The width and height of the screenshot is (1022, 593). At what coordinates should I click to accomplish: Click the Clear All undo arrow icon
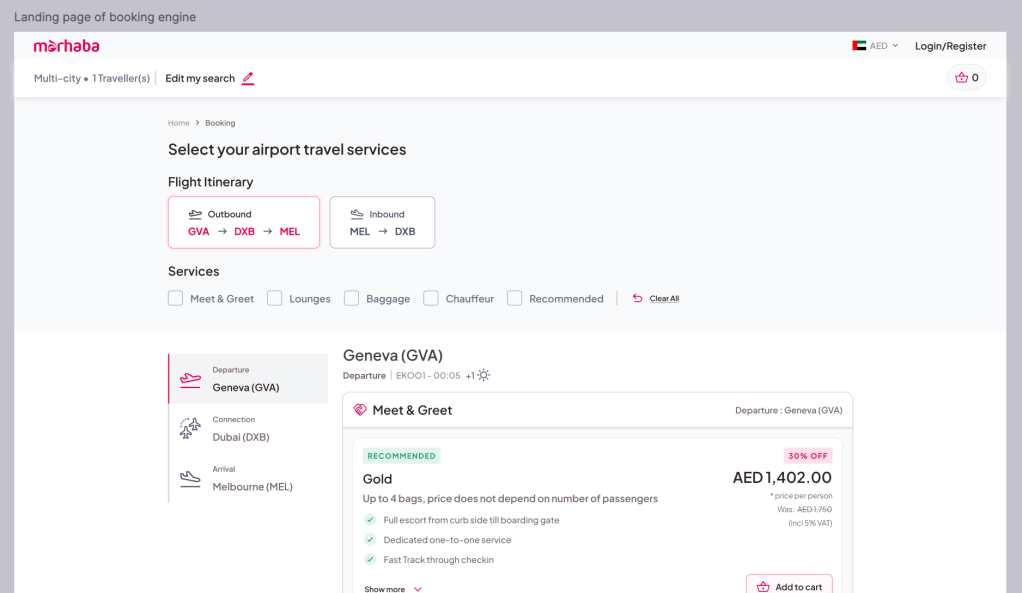click(637, 299)
